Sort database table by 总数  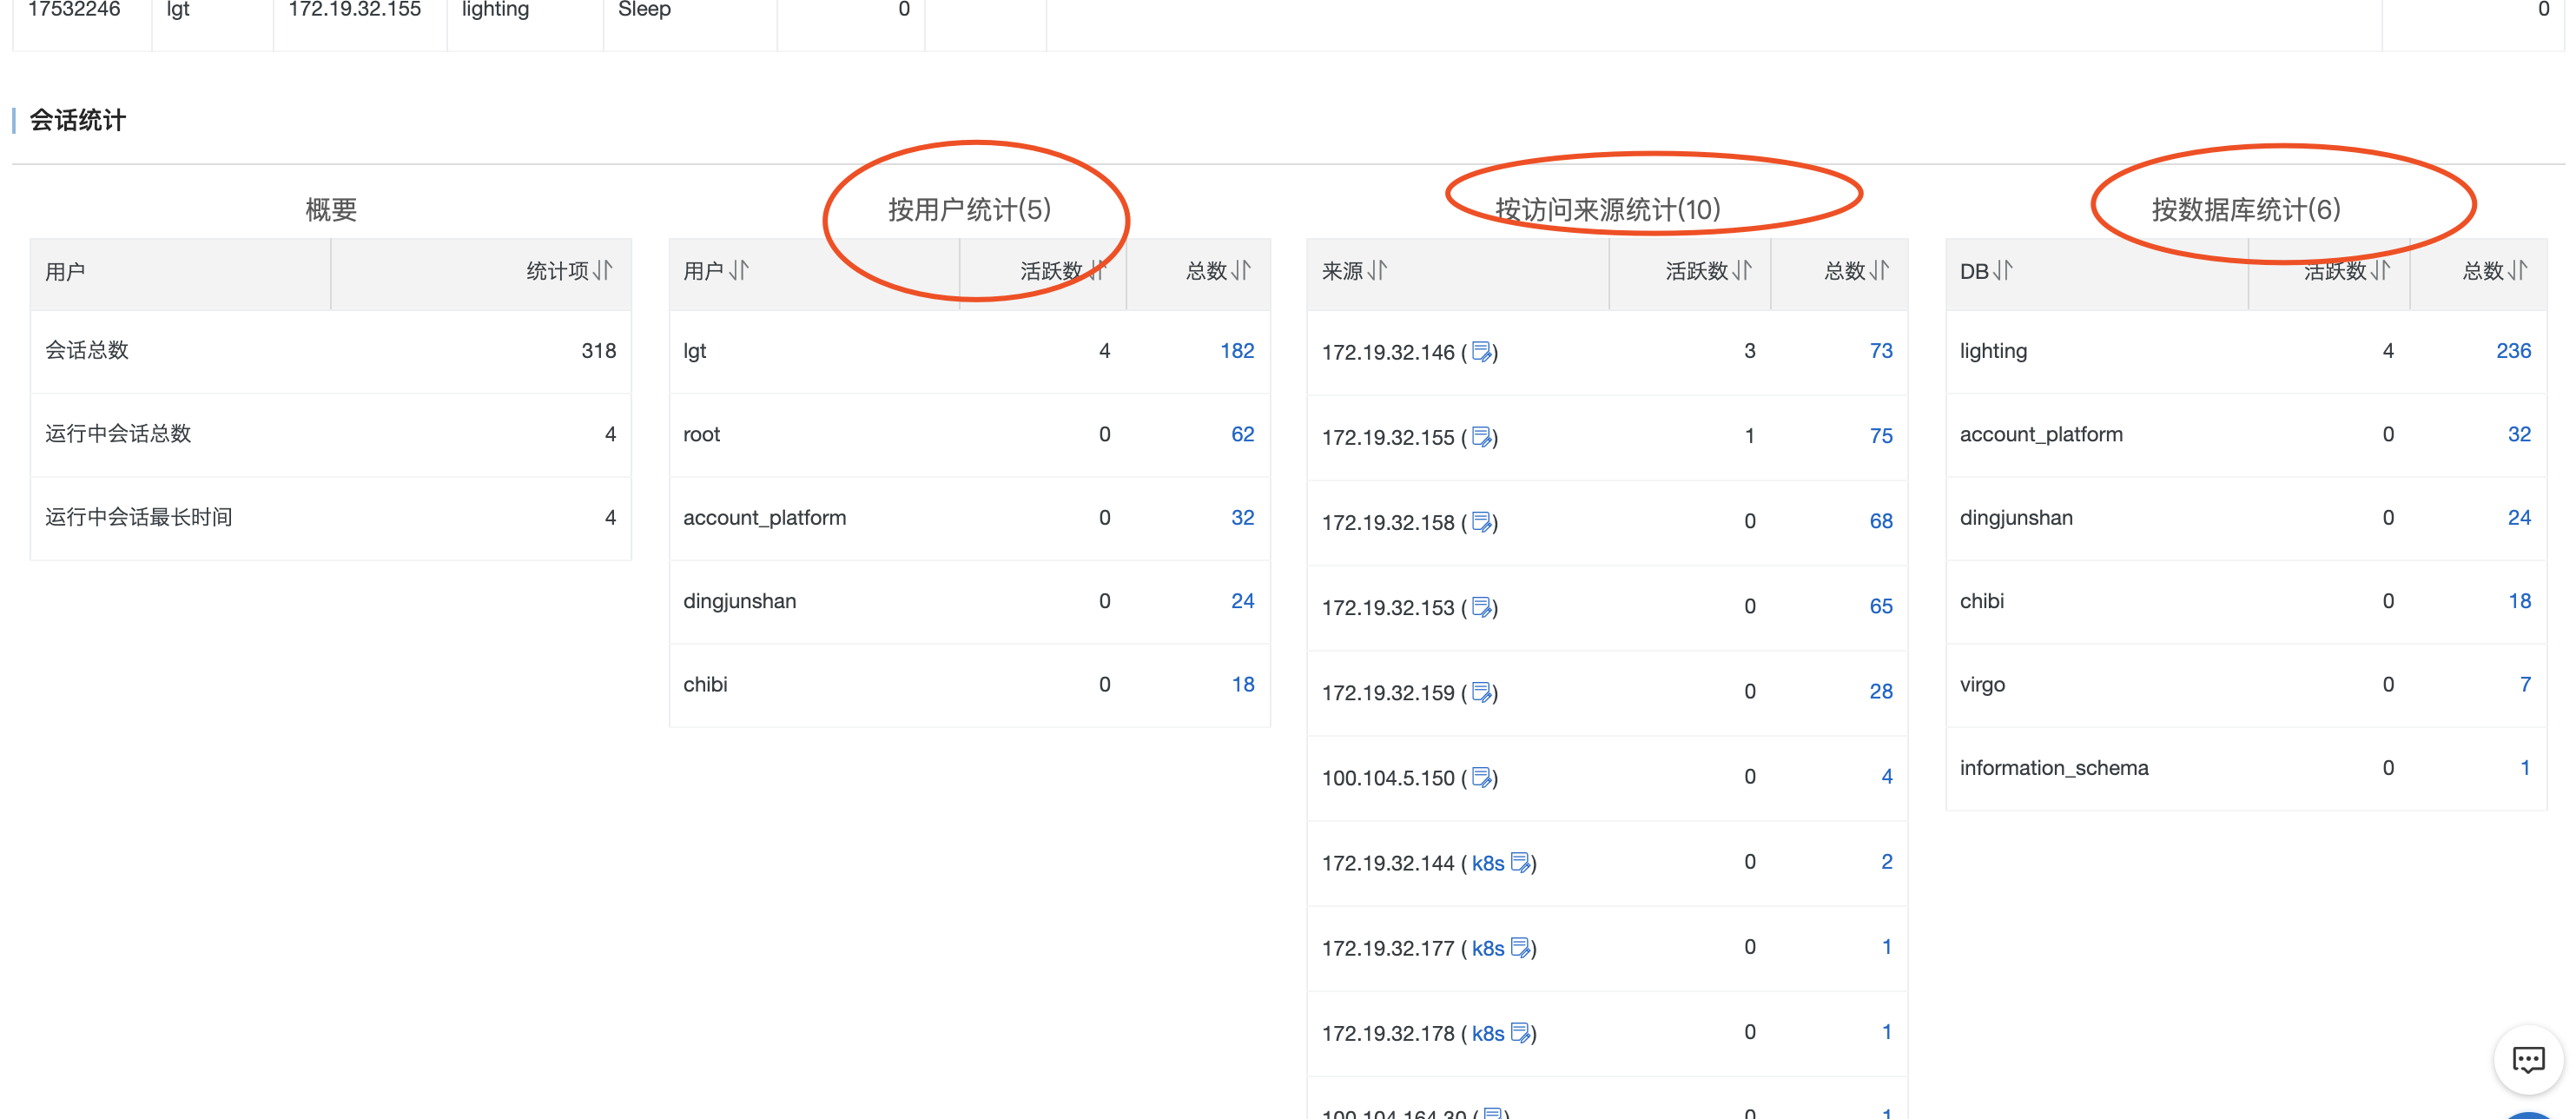click(x=2518, y=271)
